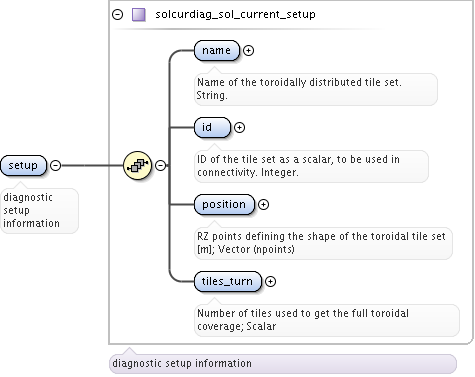This screenshot has height=377, width=475.
Task: Select the name element node
Action: [217, 50]
